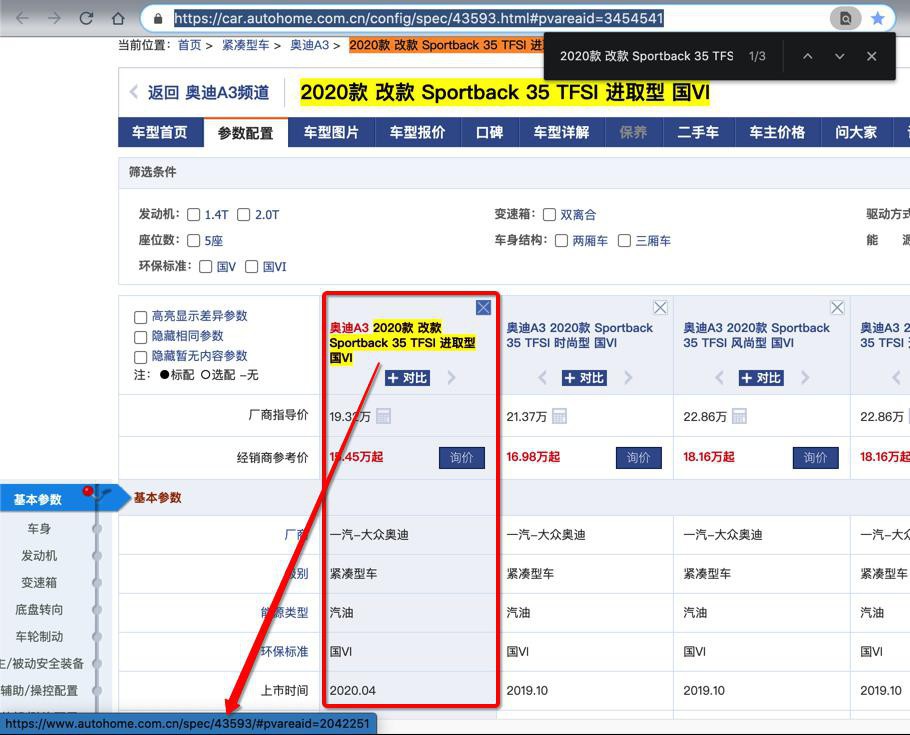Open the calculator icon beside 22.86万 in 风尚型 column
This screenshot has width=910, height=735.
(739, 416)
